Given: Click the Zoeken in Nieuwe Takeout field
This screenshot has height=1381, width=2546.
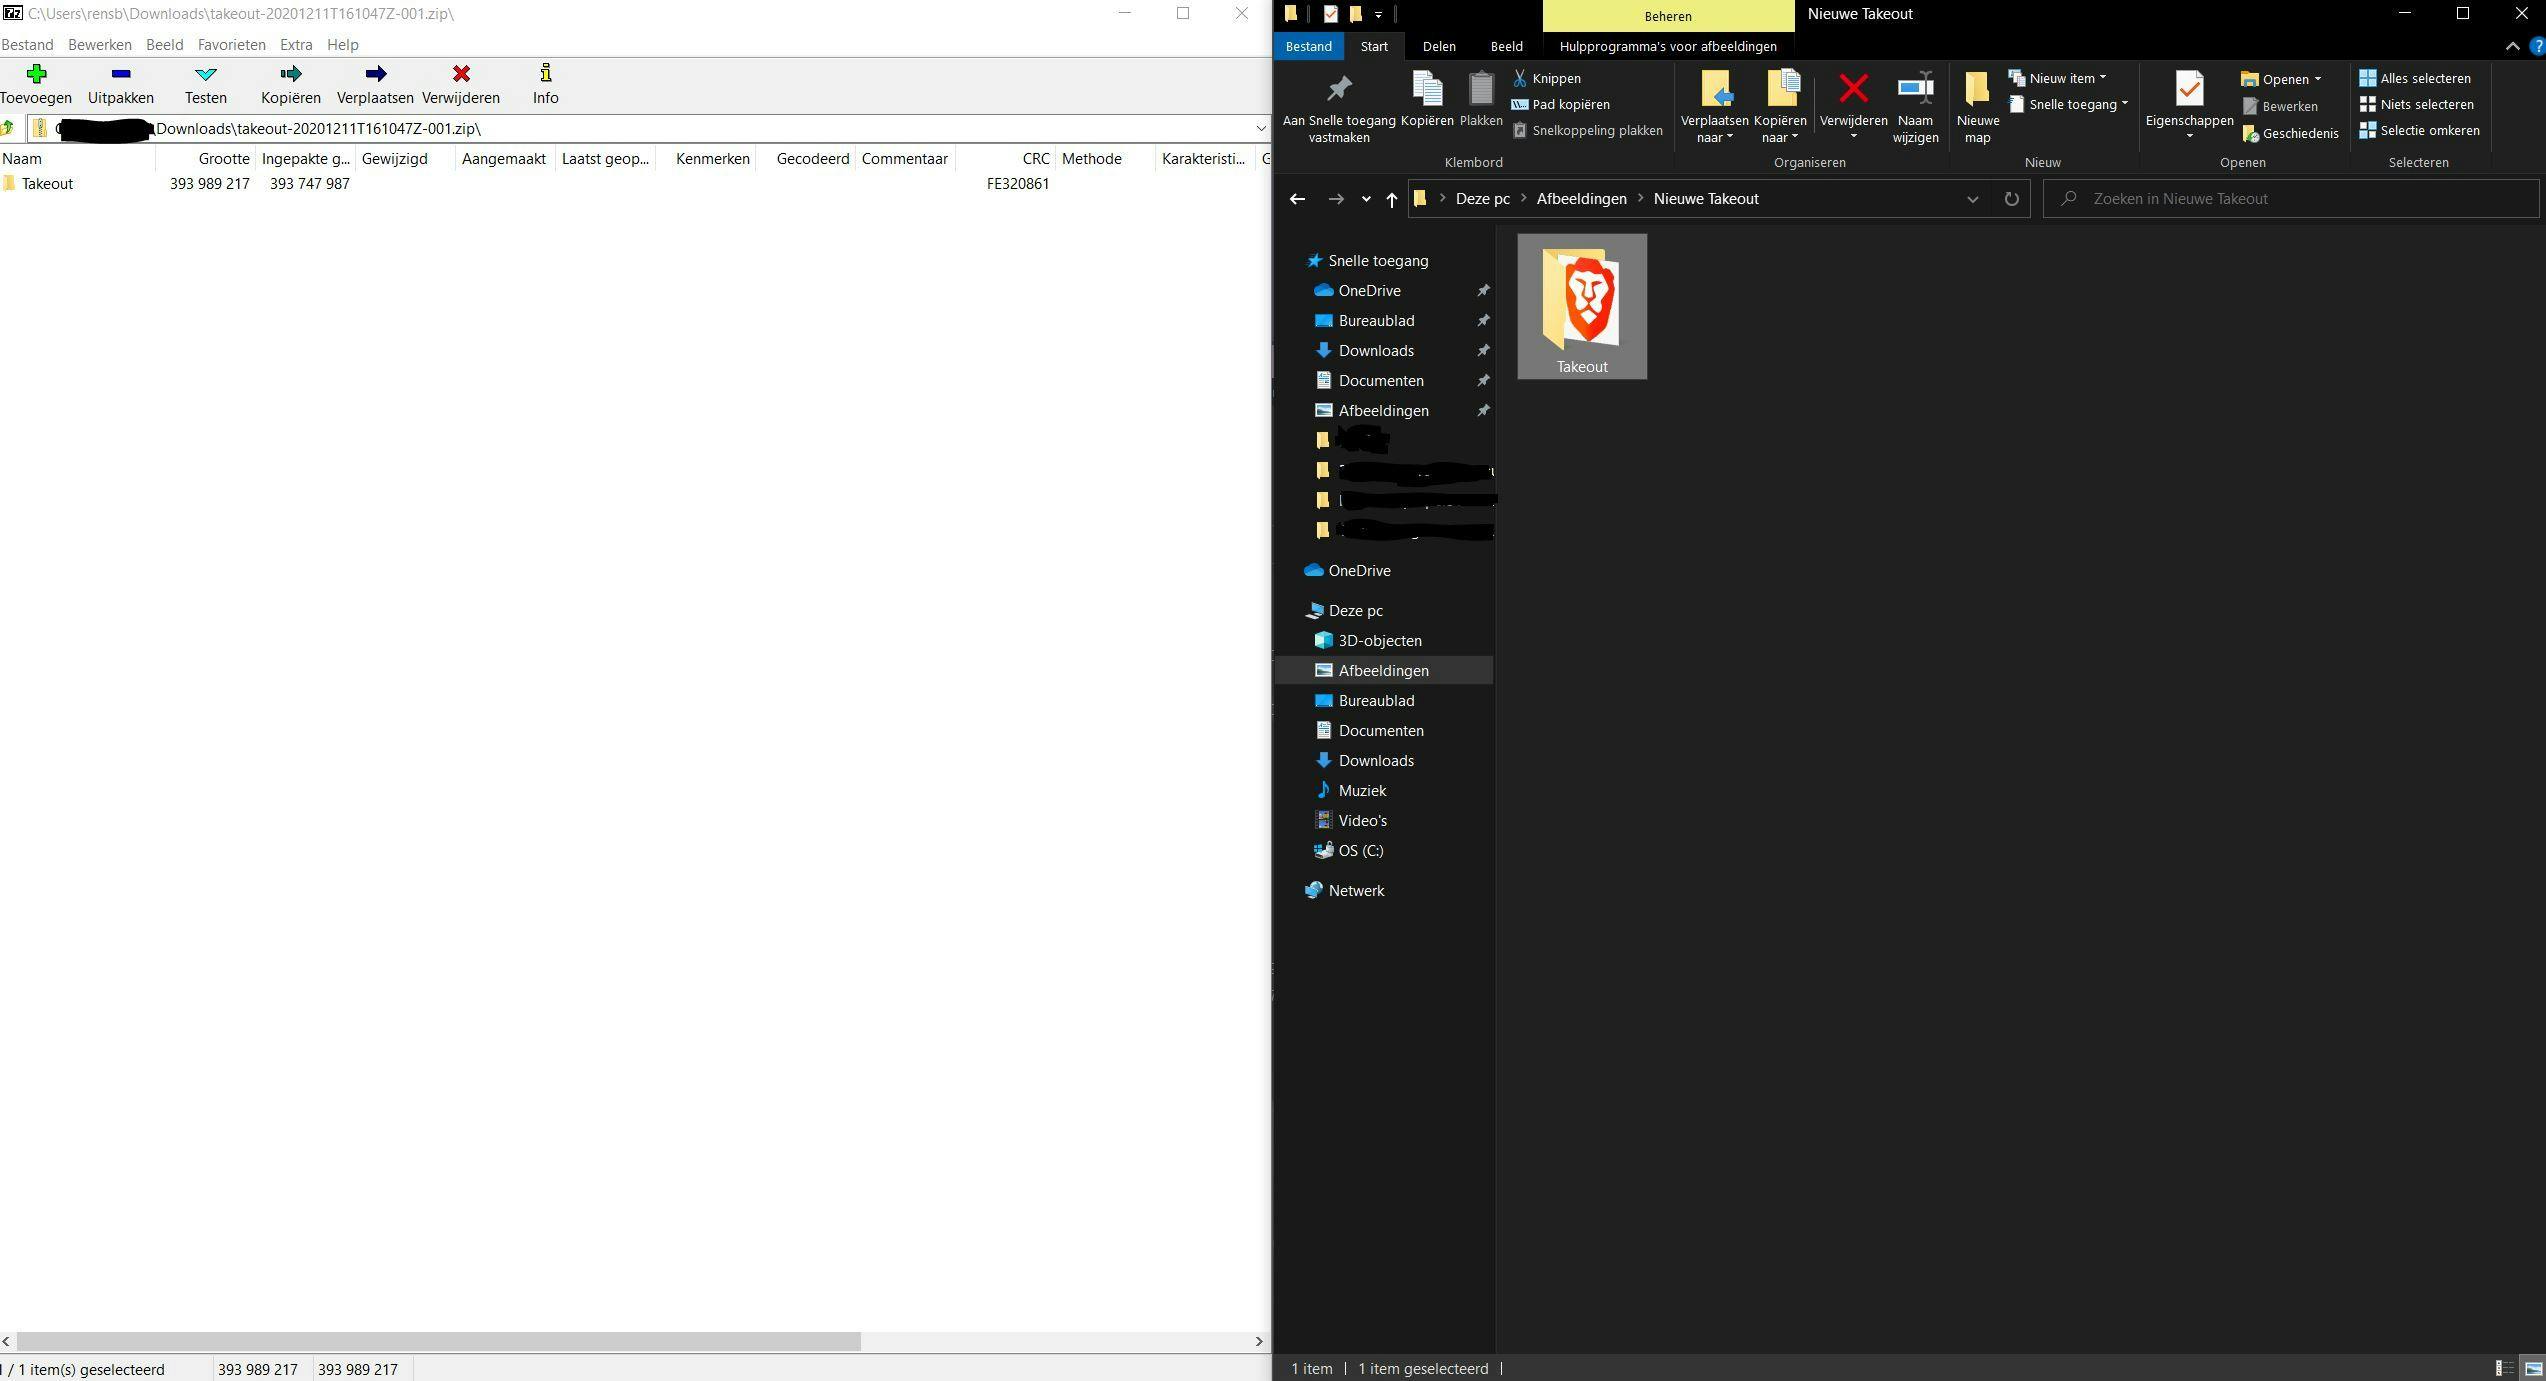Looking at the screenshot, I should click(2290, 199).
